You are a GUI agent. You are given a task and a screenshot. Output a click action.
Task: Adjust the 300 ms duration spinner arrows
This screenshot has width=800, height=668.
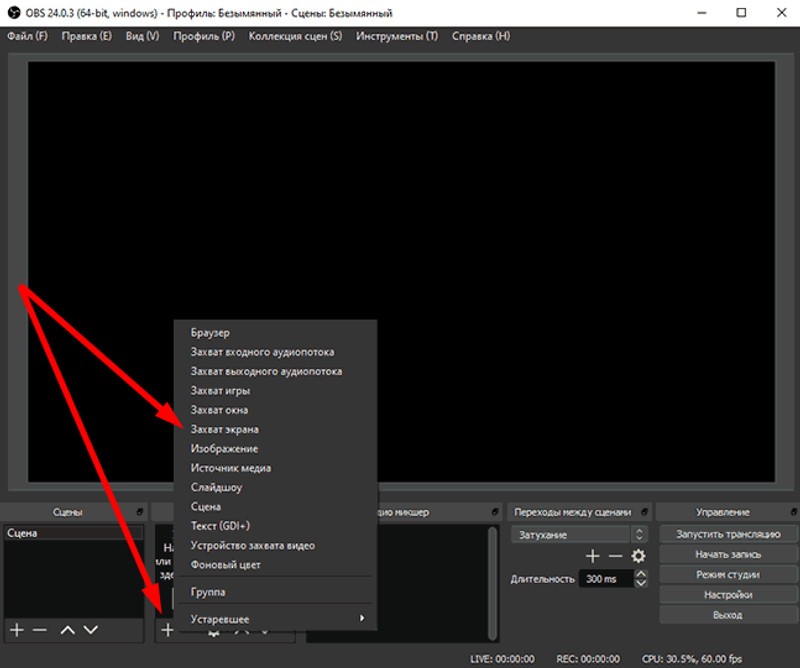pyautogui.click(x=641, y=579)
